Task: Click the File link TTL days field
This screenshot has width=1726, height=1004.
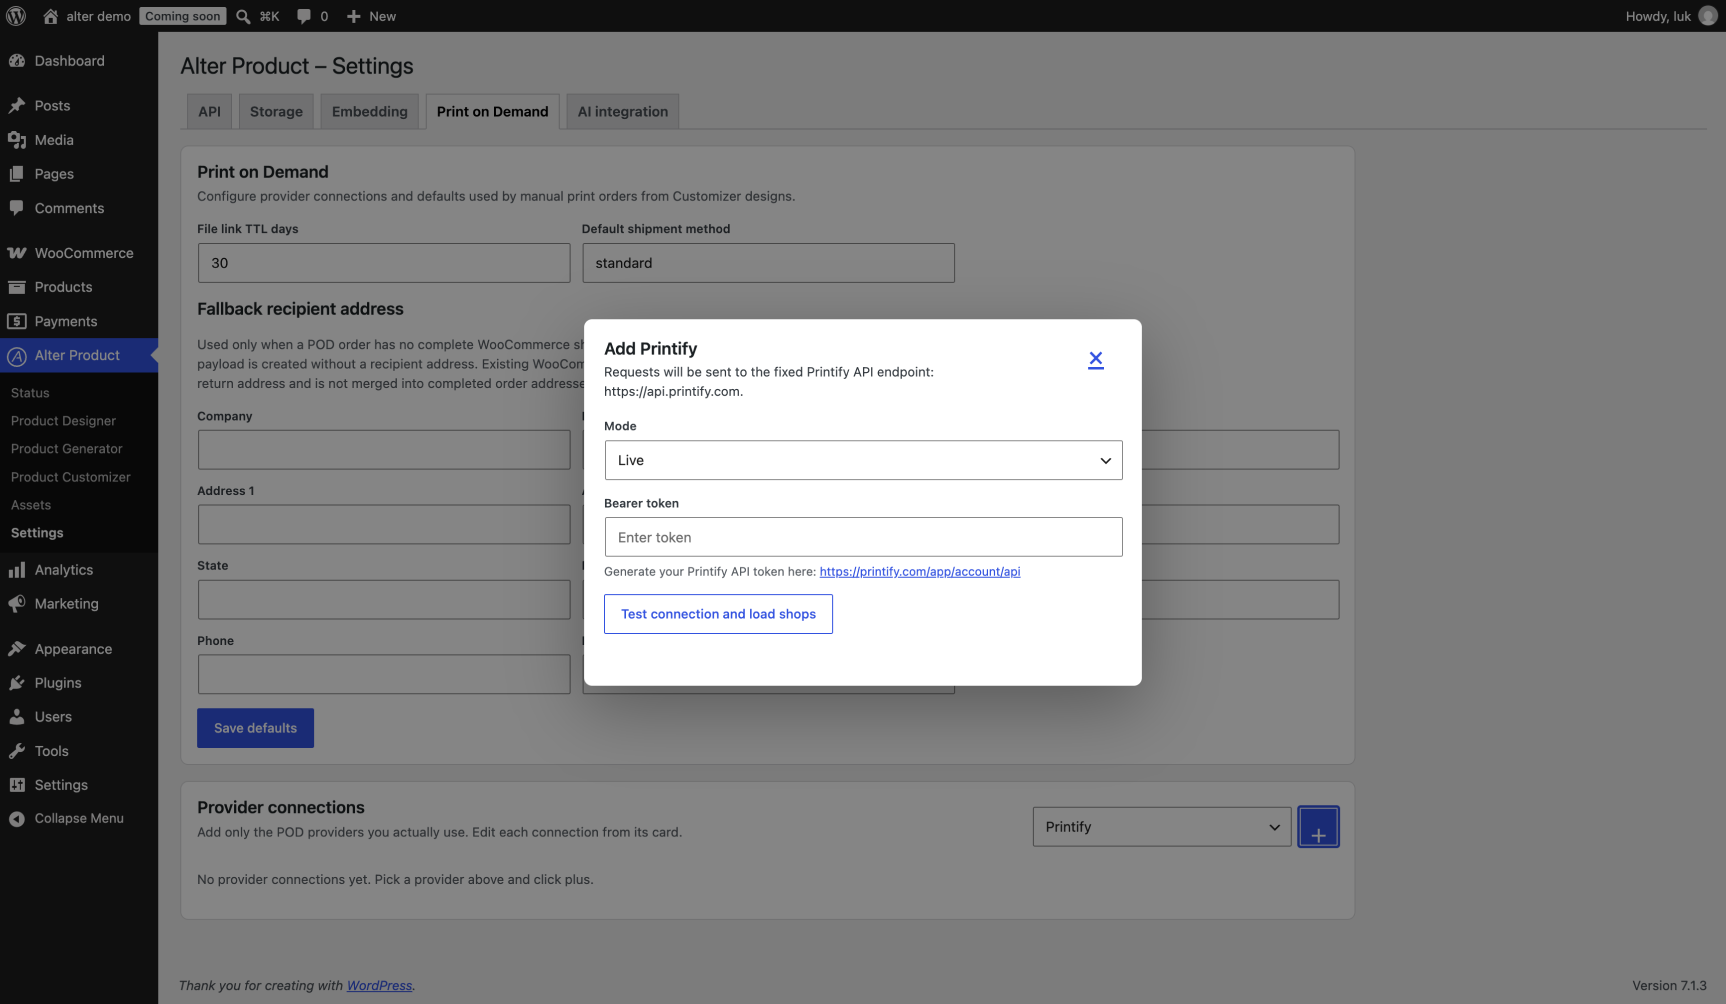Action: (384, 263)
